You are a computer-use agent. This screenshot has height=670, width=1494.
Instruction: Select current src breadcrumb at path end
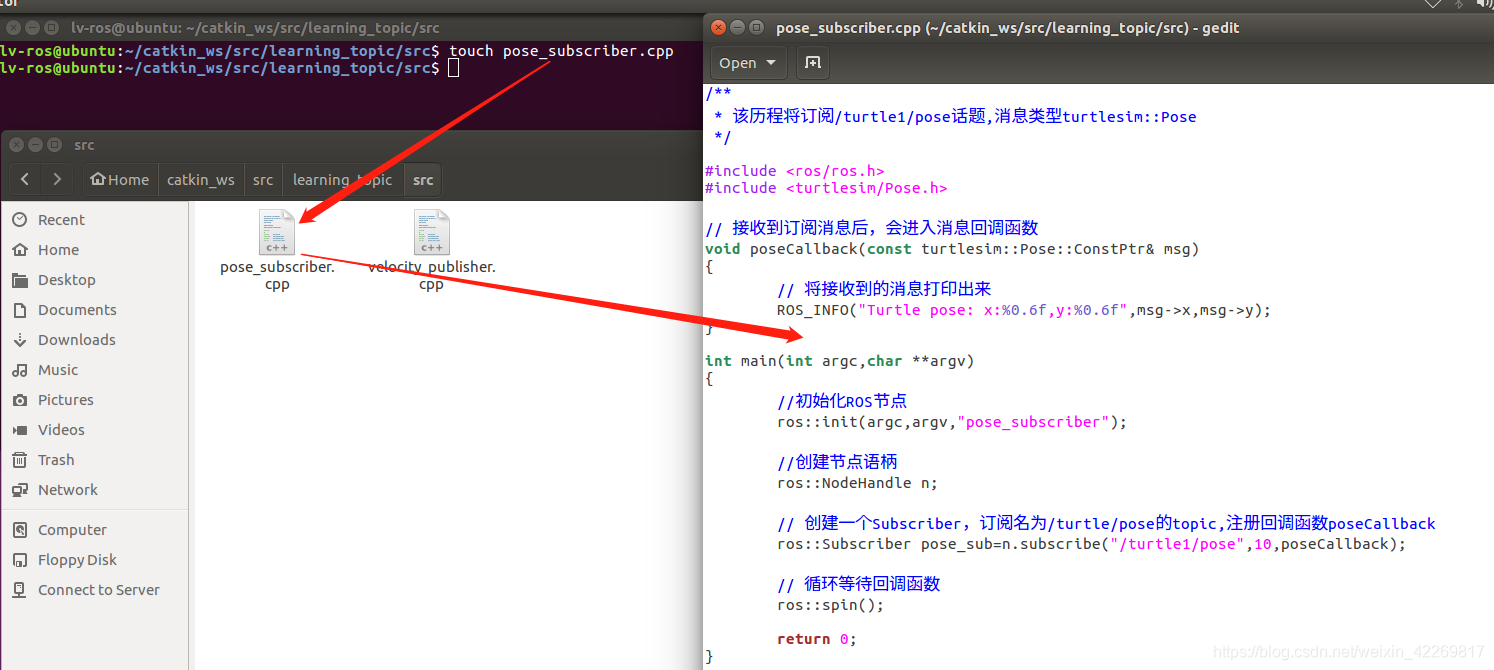coord(423,180)
